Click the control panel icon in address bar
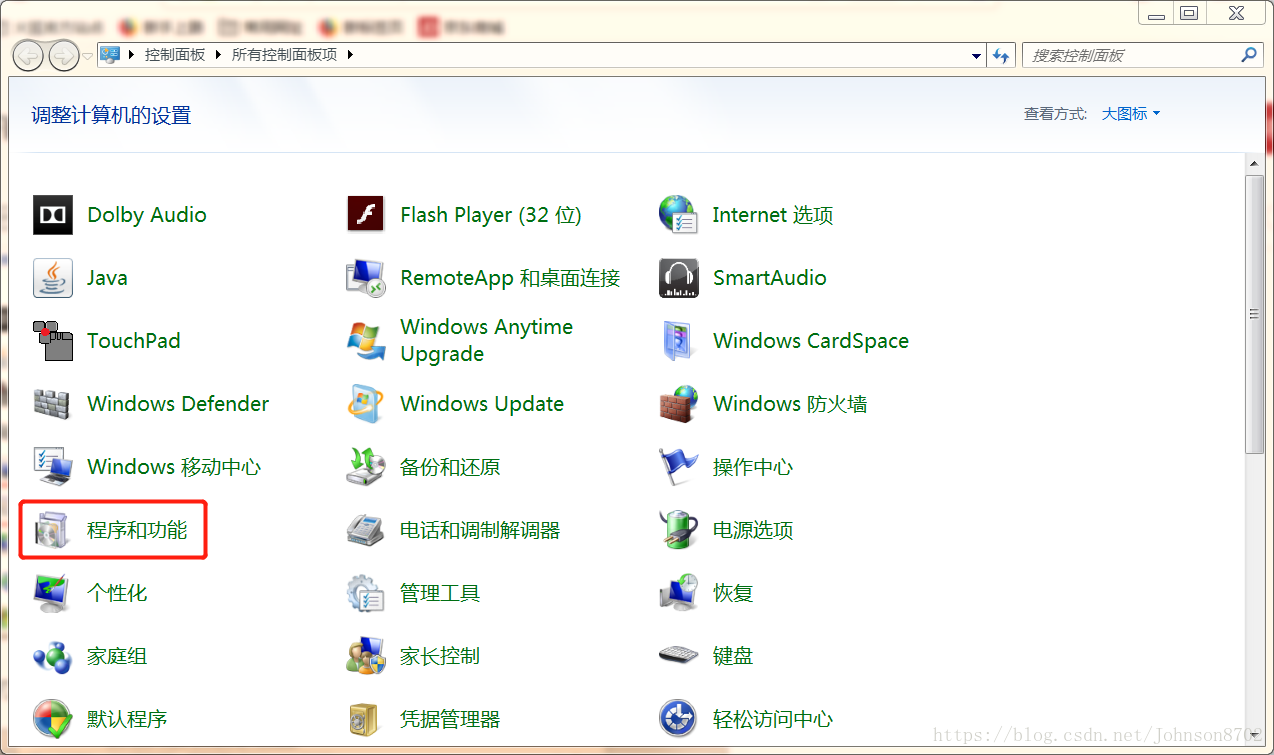The image size is (1274, 755). 110,55
